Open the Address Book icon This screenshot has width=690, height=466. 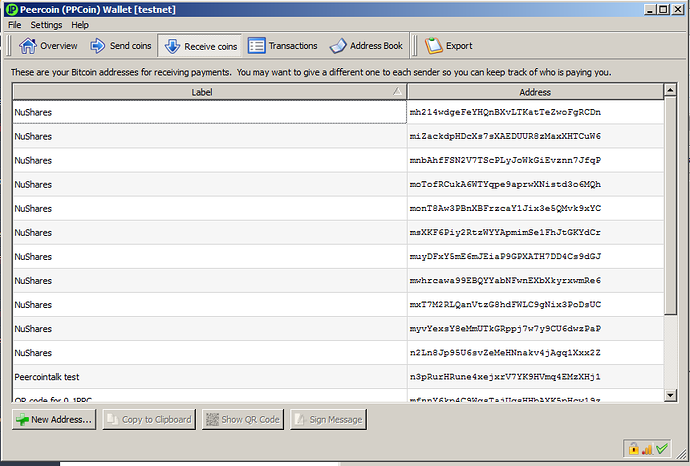(338, 46)
